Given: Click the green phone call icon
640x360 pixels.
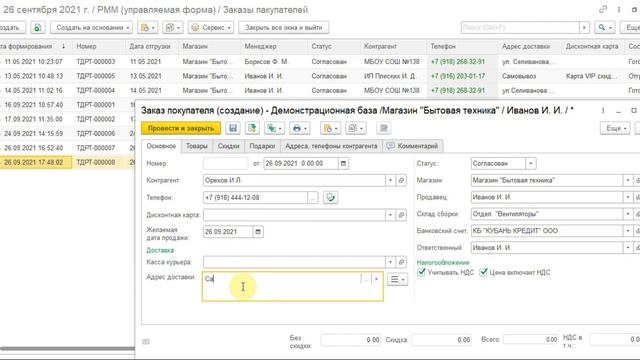Looking at the screenshot, I should tap(330, 198).
